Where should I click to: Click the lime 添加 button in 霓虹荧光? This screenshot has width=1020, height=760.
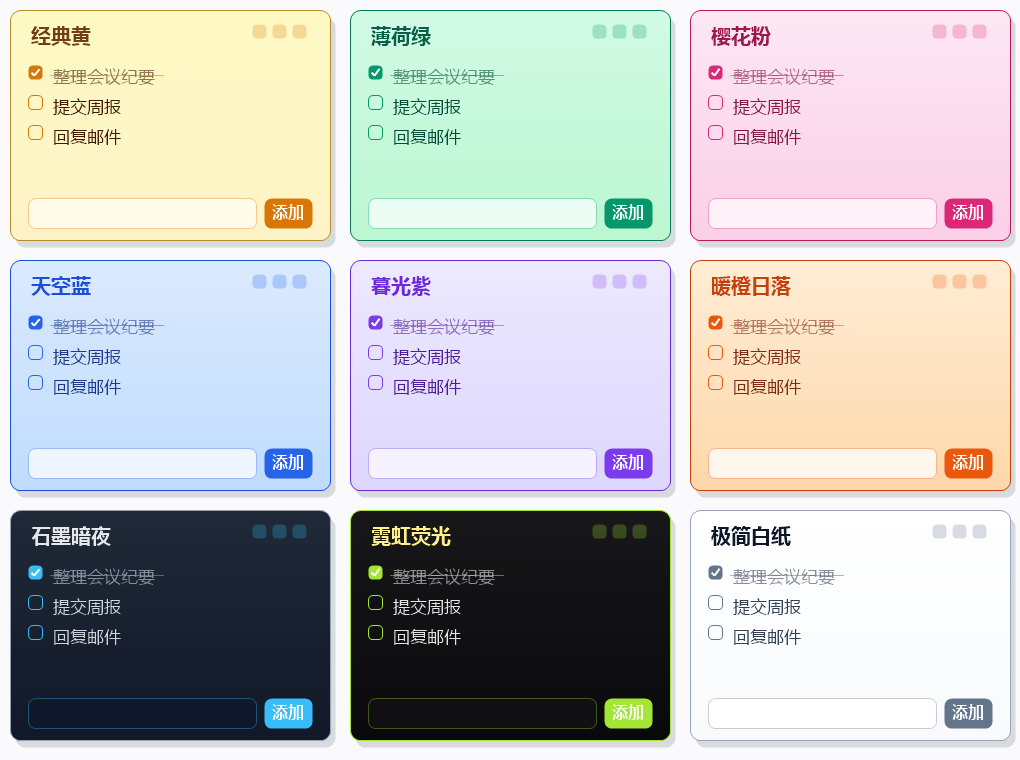628,713
